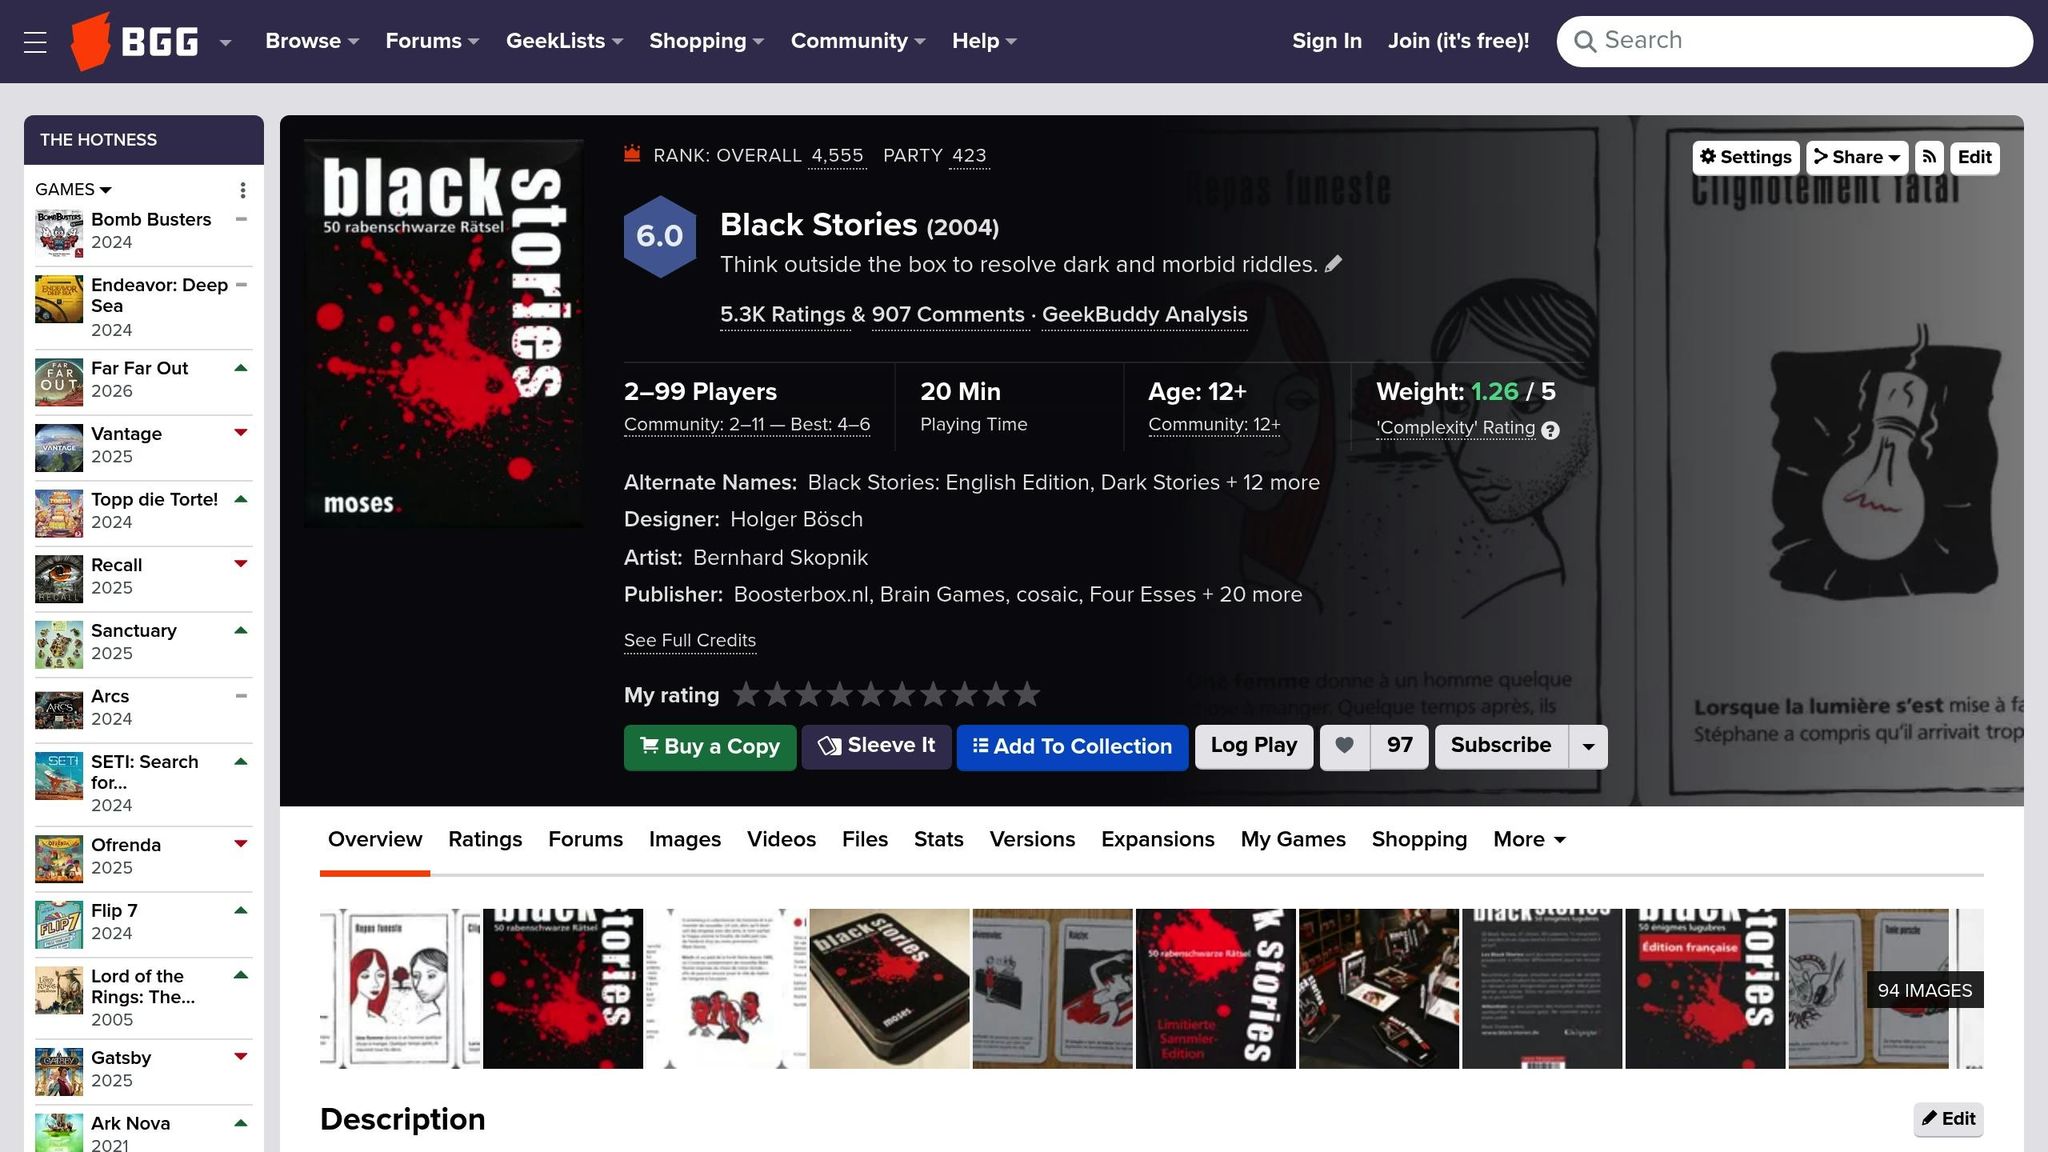The image size is (2048, 1152).
Task: Expand the arrow next to BGG logo
Action: (x=226, y=42)
